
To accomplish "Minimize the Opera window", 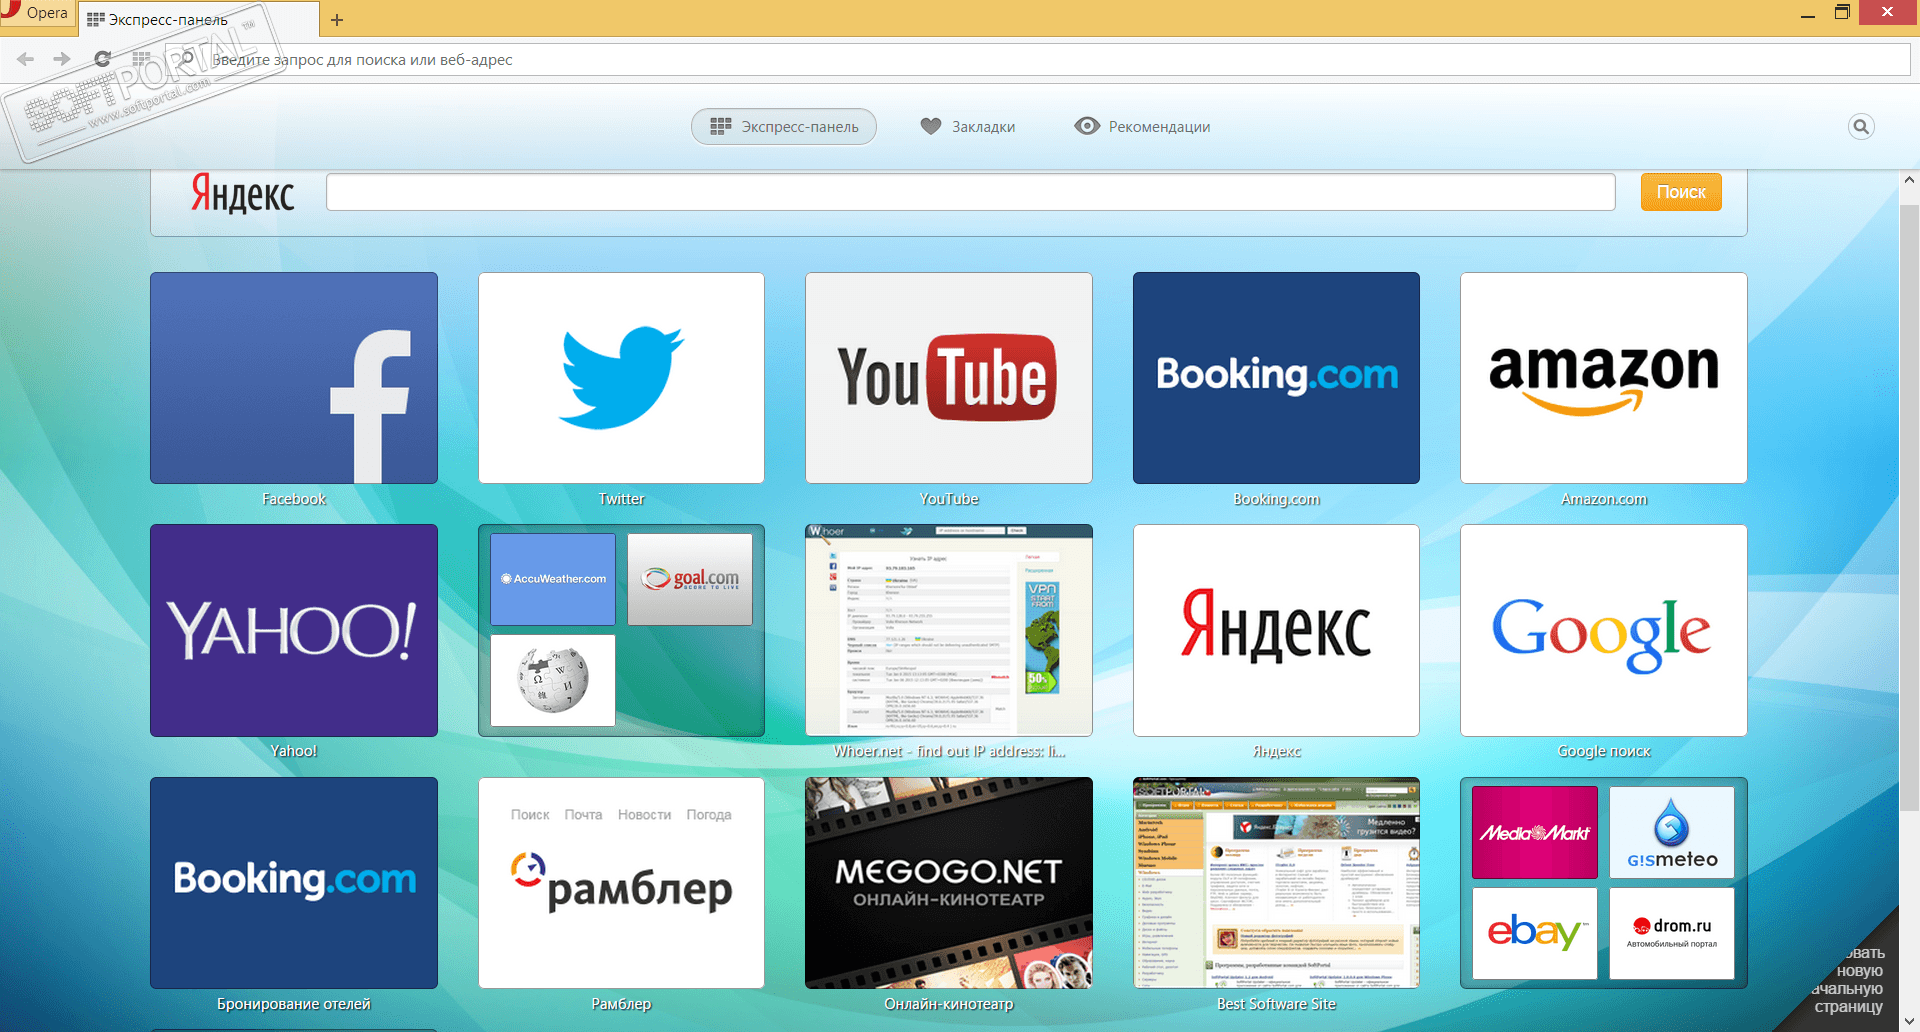I will pyautogui.click(x=1807, y=14).
